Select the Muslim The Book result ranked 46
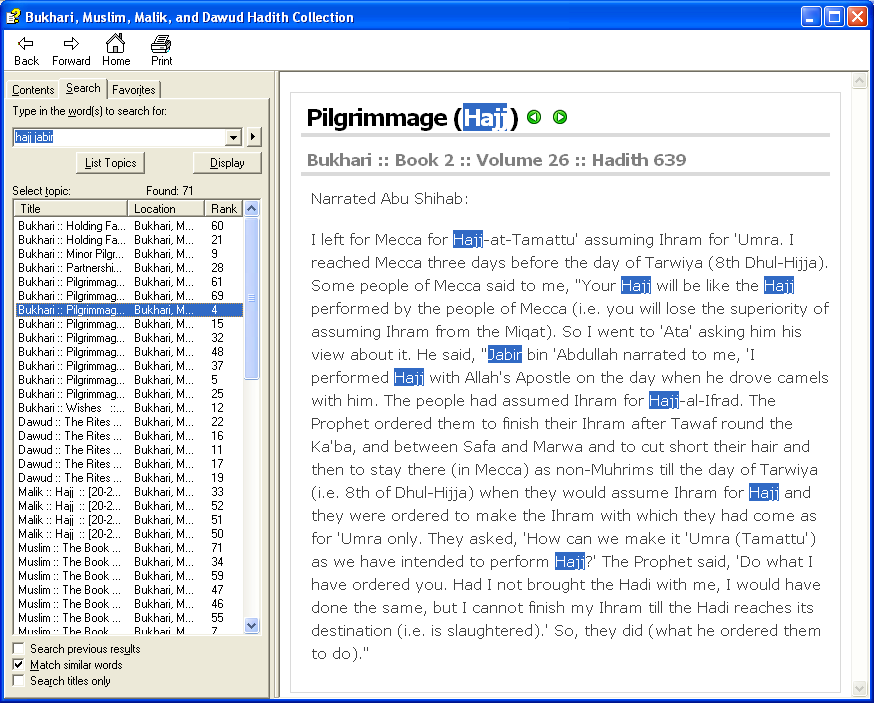 click(129, 604)
